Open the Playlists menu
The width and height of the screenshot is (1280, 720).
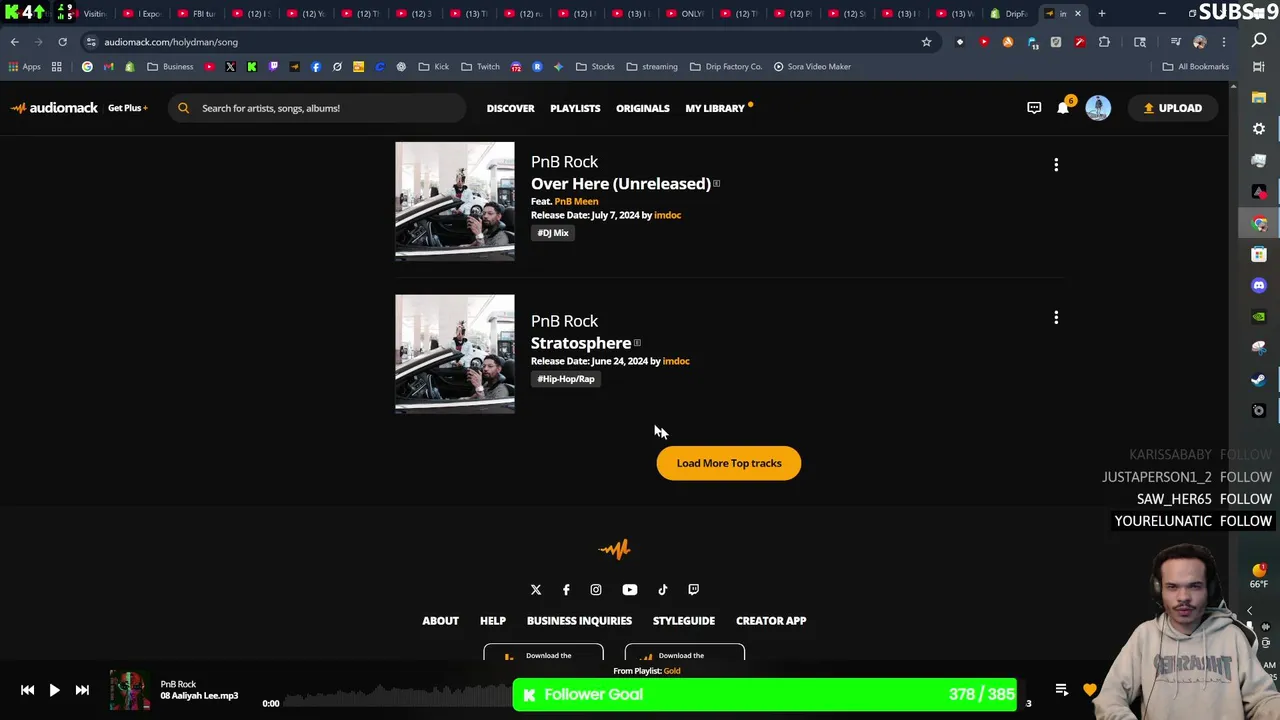coord(575,108)
